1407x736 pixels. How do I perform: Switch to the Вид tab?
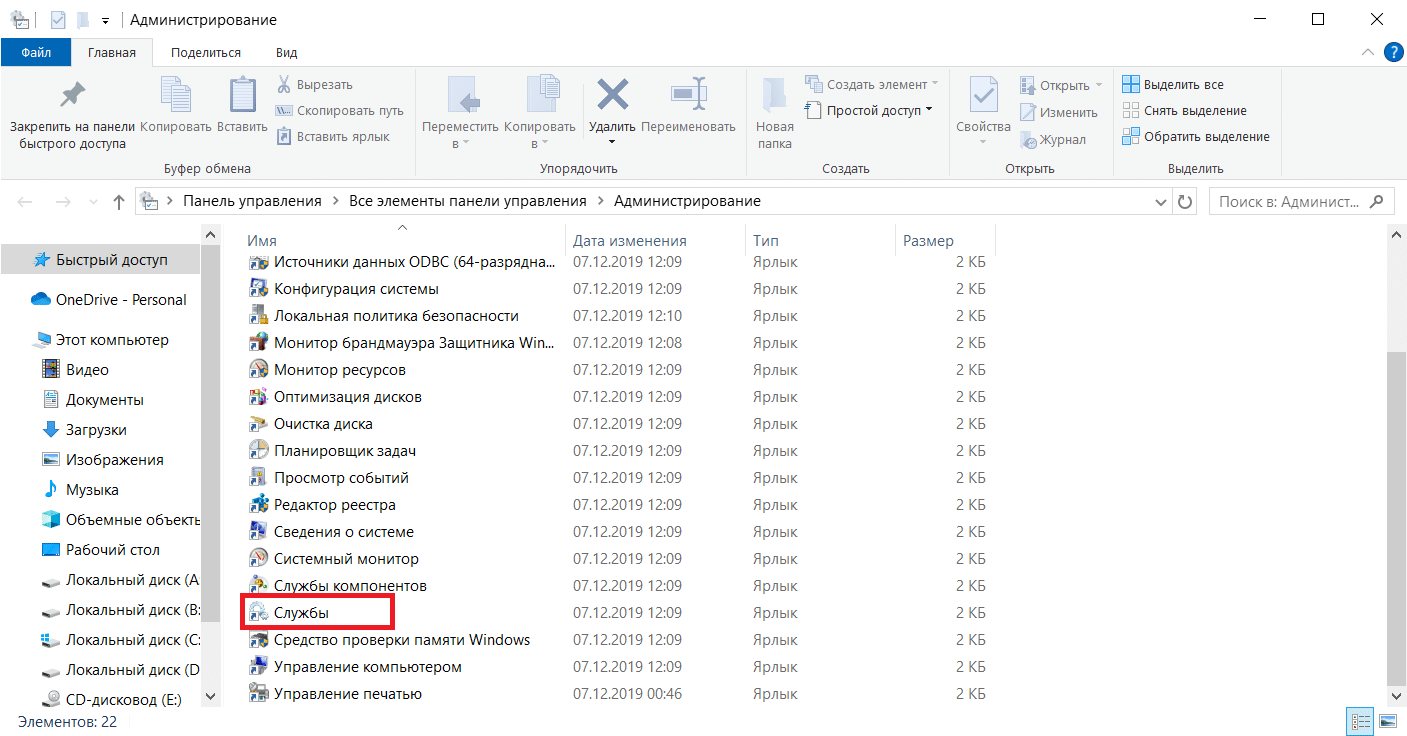[284, 52]
